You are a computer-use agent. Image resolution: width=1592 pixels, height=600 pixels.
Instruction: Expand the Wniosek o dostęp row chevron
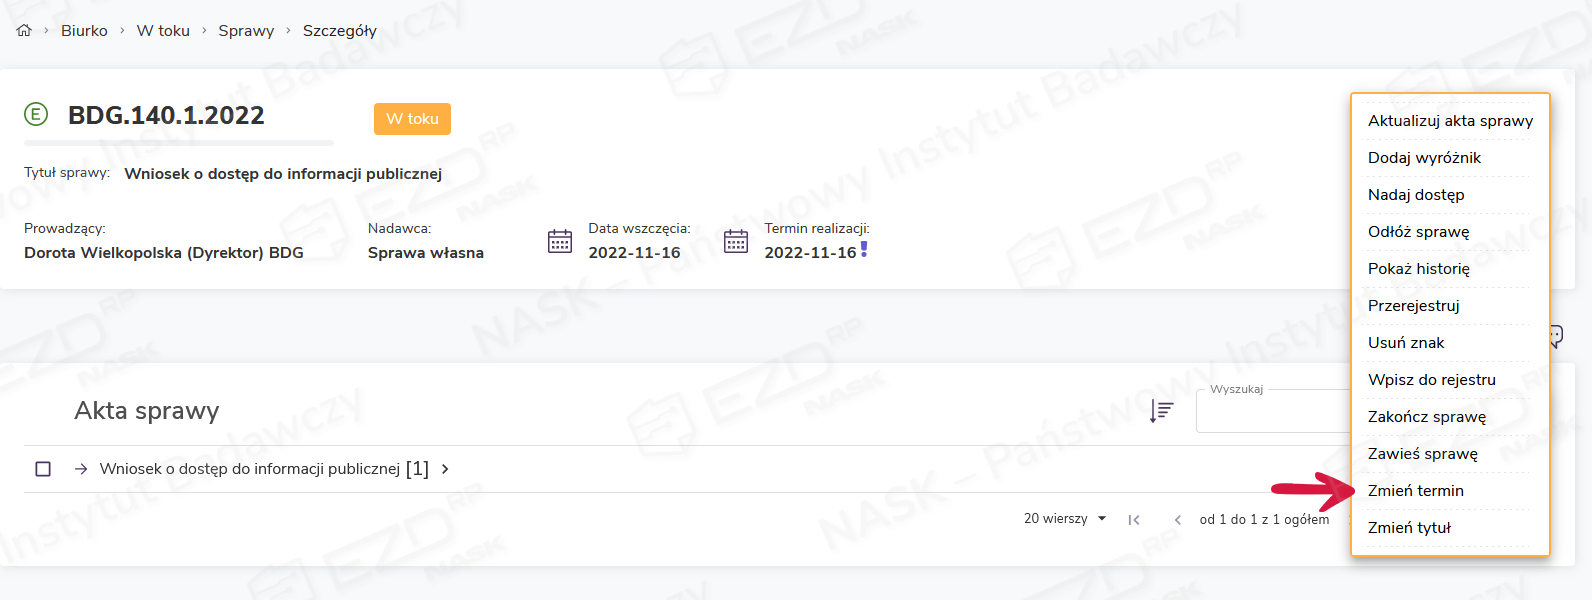[445, 469]
